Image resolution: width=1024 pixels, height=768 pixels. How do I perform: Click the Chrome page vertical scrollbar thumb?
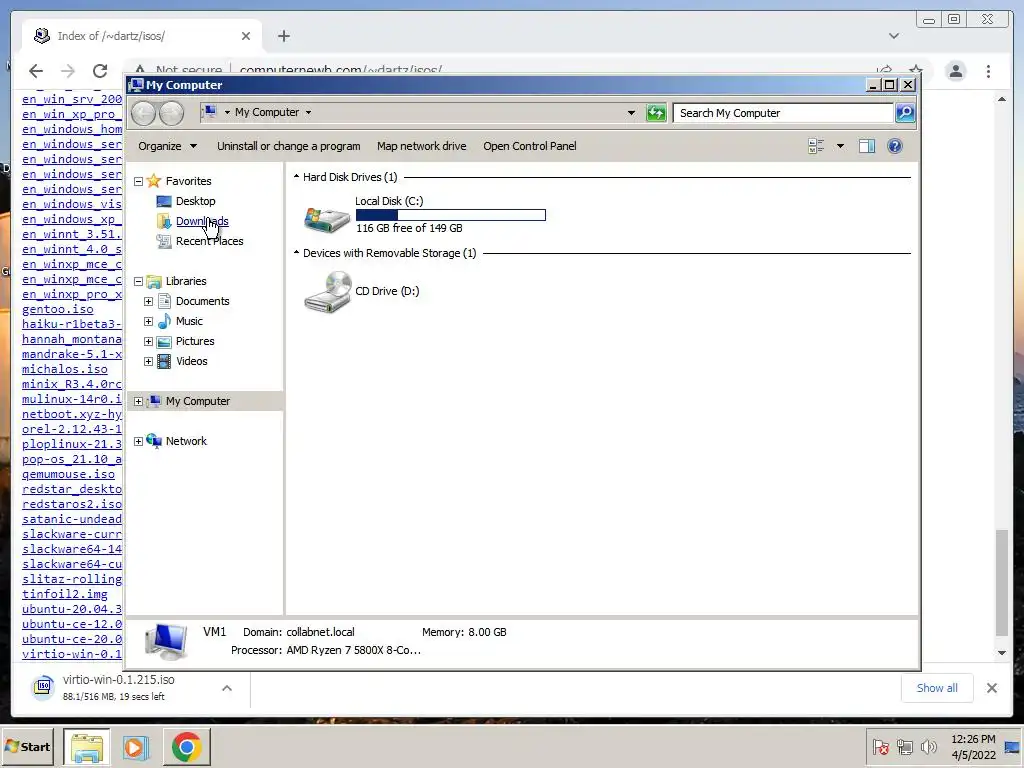pyautogui.click(x=1001, y=583)
